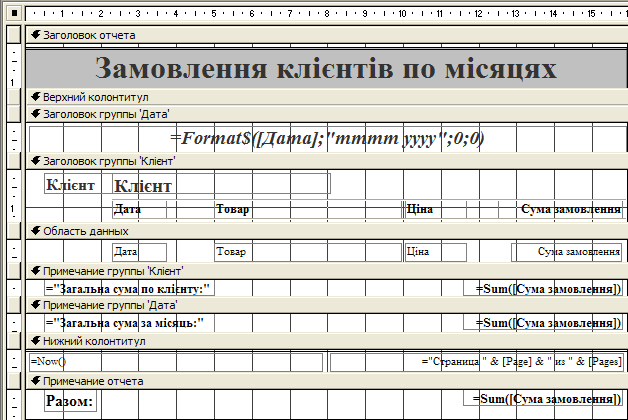Screen dimensions: 628x420
Task: Select the bold 'Дата' column header label
Action: coord(139,209)
